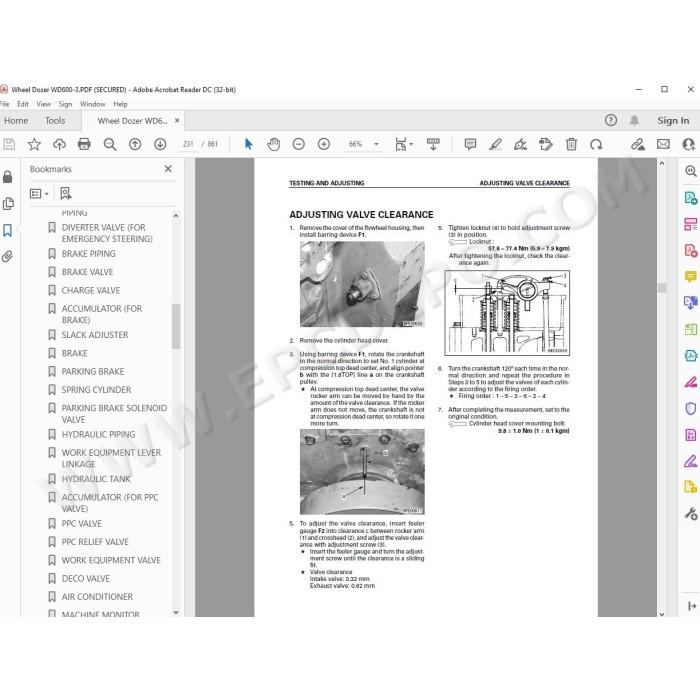Viewport: 700px width, 700px height.
Task: Add bookmark star icon in toolbar
Action: [34, 144]
